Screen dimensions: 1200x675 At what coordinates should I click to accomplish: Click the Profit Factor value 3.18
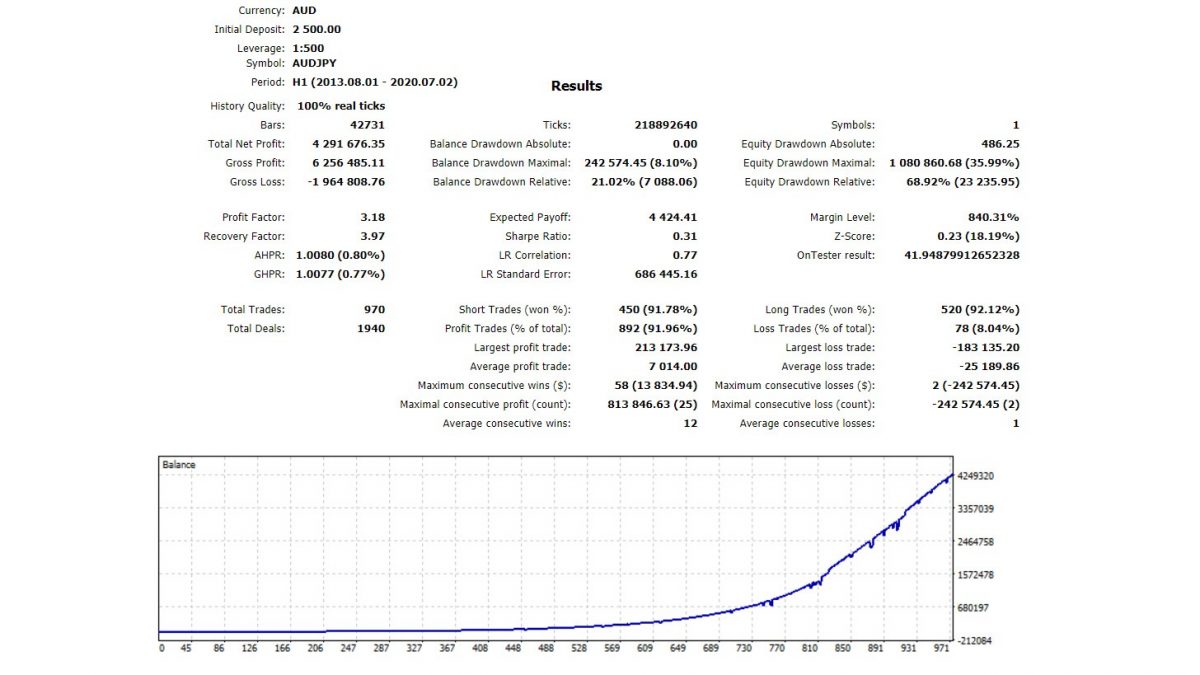[x=374, y=215]
